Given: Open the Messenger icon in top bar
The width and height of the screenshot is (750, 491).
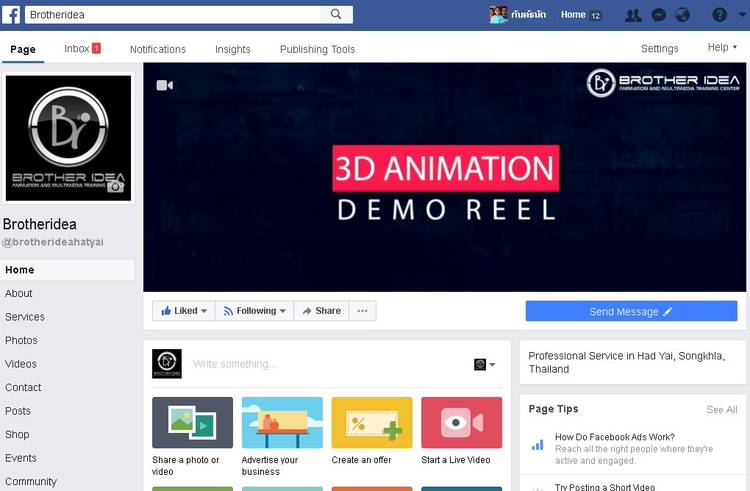Looking at the screenshot, I should point(658,15).
